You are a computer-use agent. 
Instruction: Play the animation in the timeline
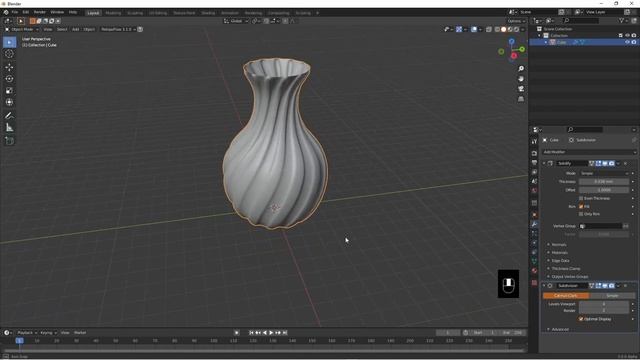[271, 333]
